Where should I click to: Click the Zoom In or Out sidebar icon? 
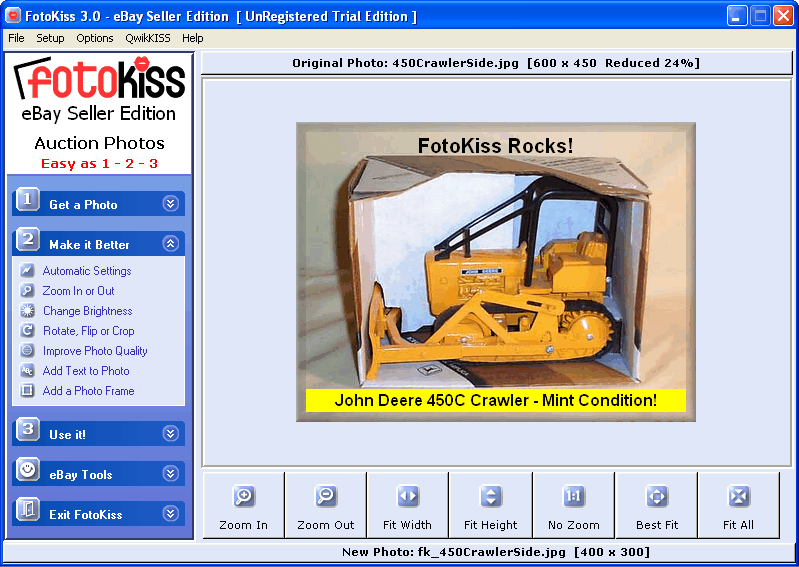27,290
